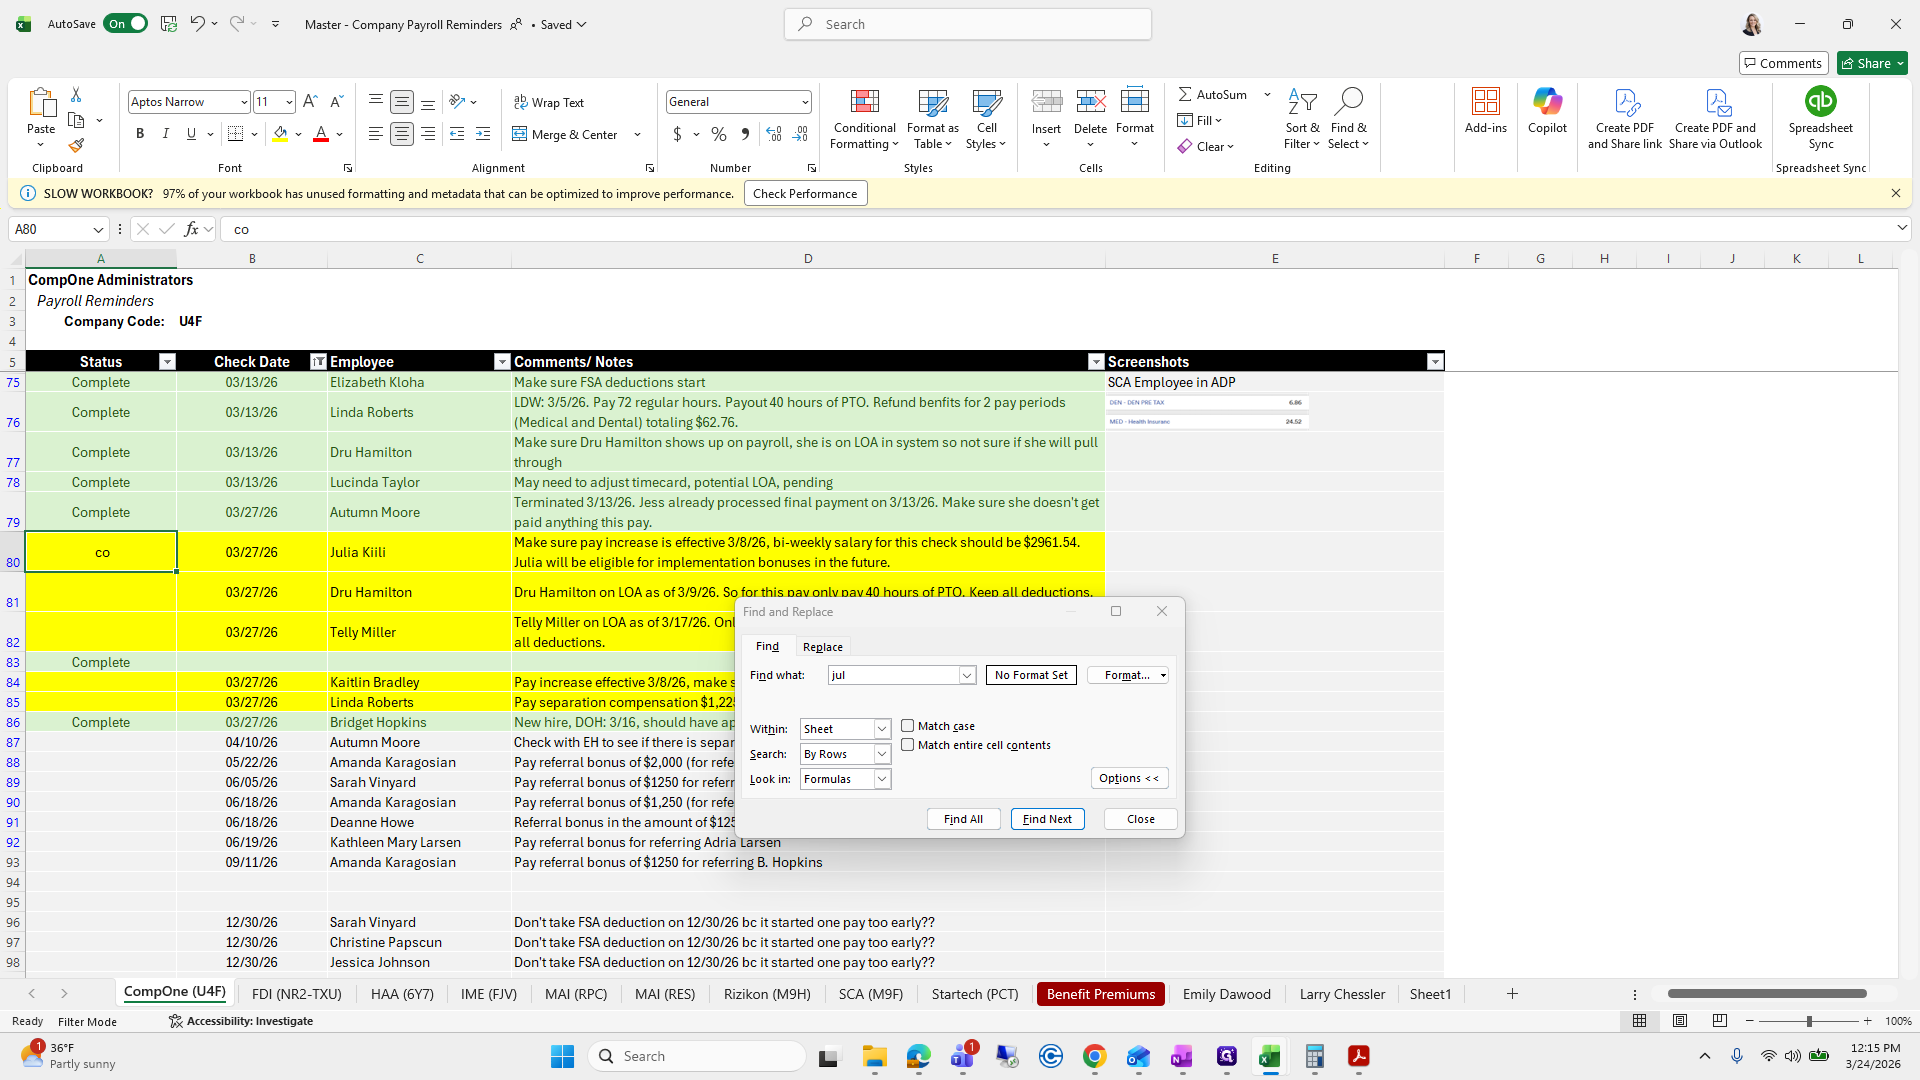Click the Merge & Center icon
Viewport: 1920px width, 1080px height.
(520, 134)
